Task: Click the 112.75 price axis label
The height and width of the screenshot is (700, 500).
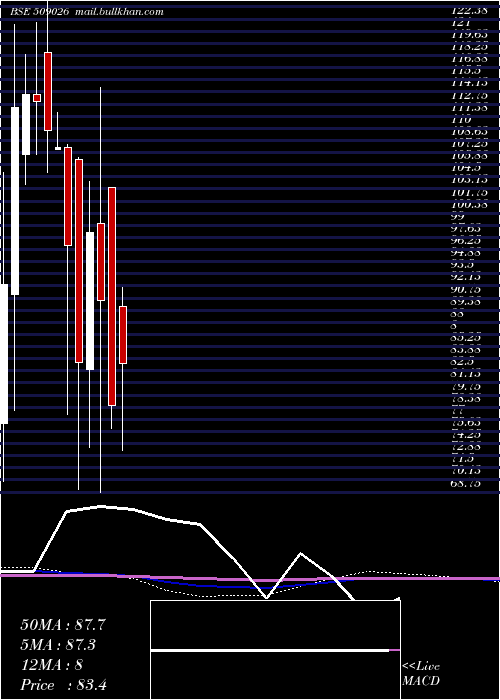Action: (469, 96)
